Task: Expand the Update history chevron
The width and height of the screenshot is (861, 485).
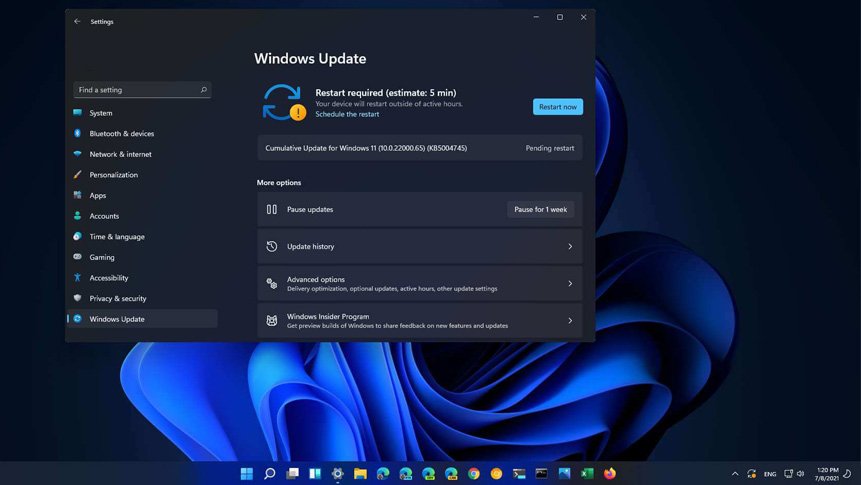Action: [x=570, y=247]
